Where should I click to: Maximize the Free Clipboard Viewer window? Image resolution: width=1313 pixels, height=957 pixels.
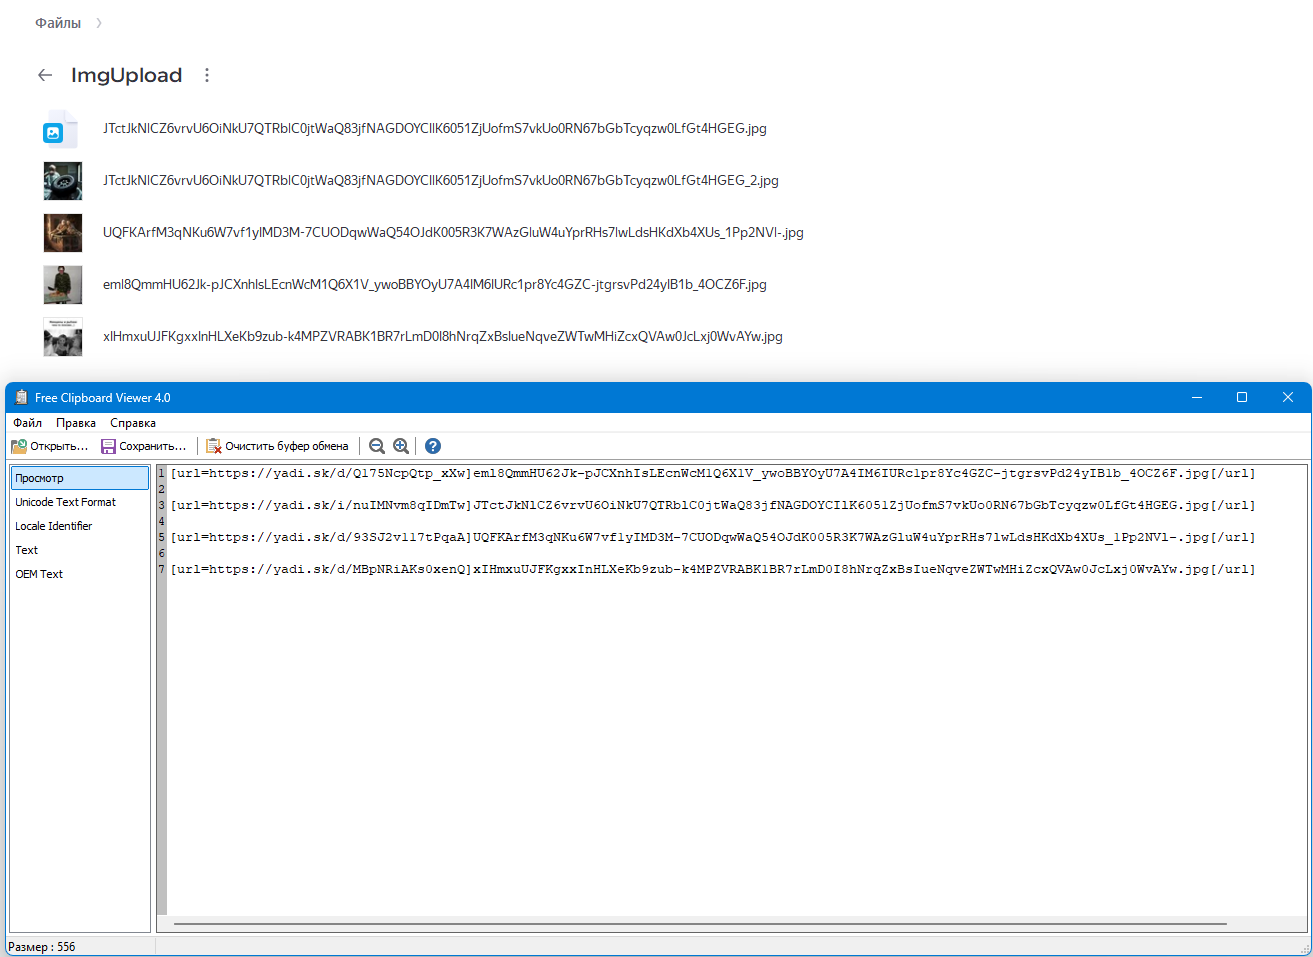click(x=1242, y=397)
